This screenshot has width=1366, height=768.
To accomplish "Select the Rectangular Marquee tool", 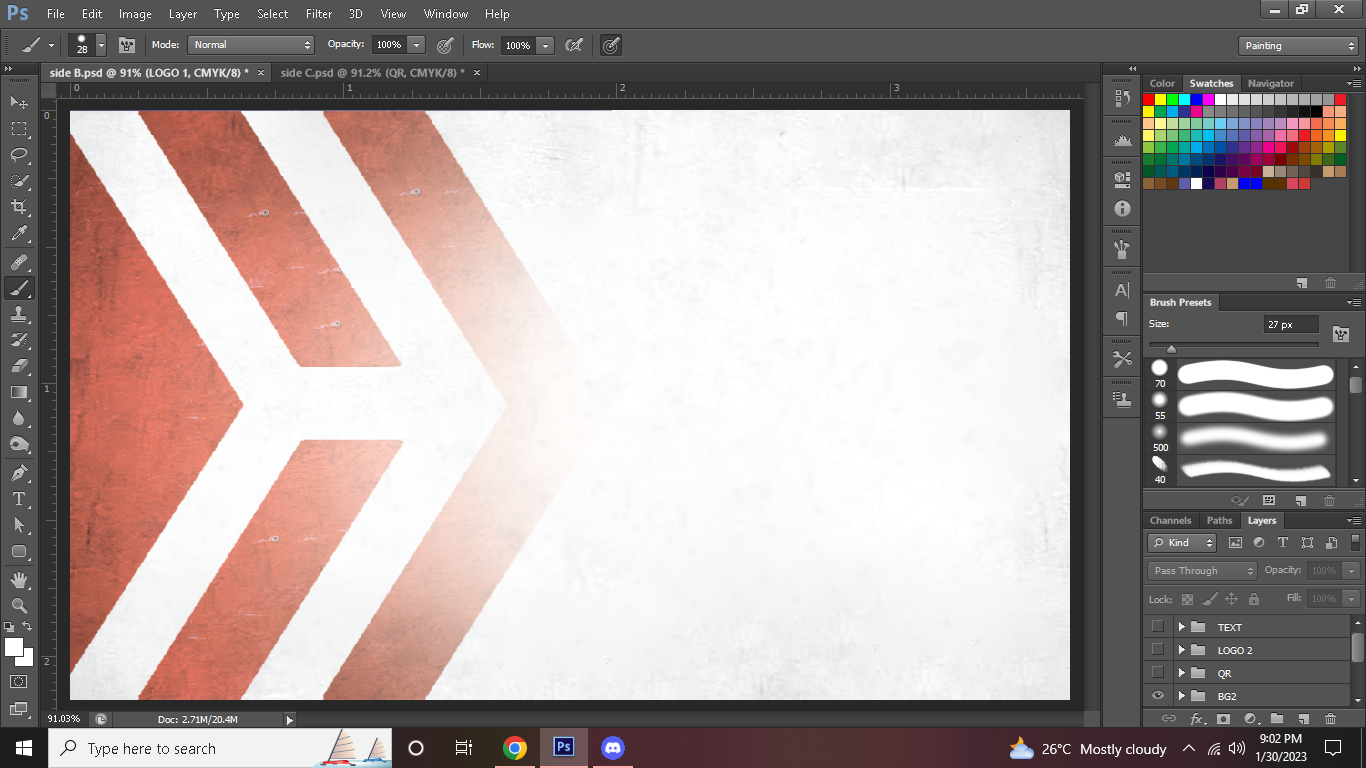I will pyautogui.click(x=19, y=129).
